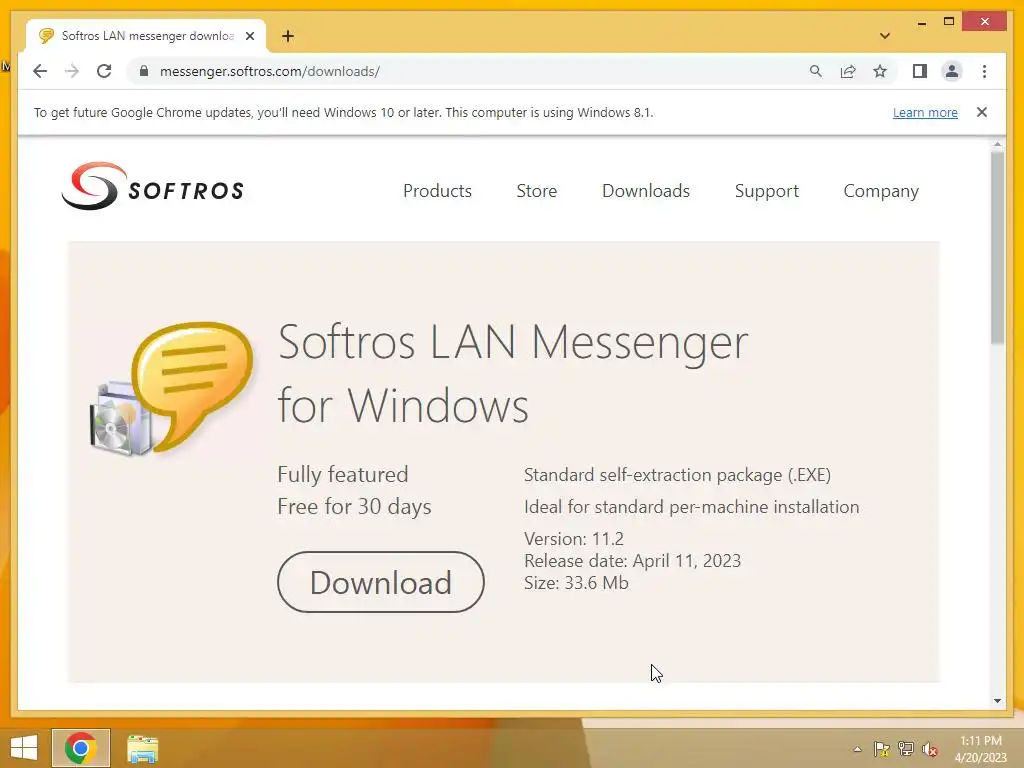Click the 'Size: 33.6 Mb' text

[576, 583]
